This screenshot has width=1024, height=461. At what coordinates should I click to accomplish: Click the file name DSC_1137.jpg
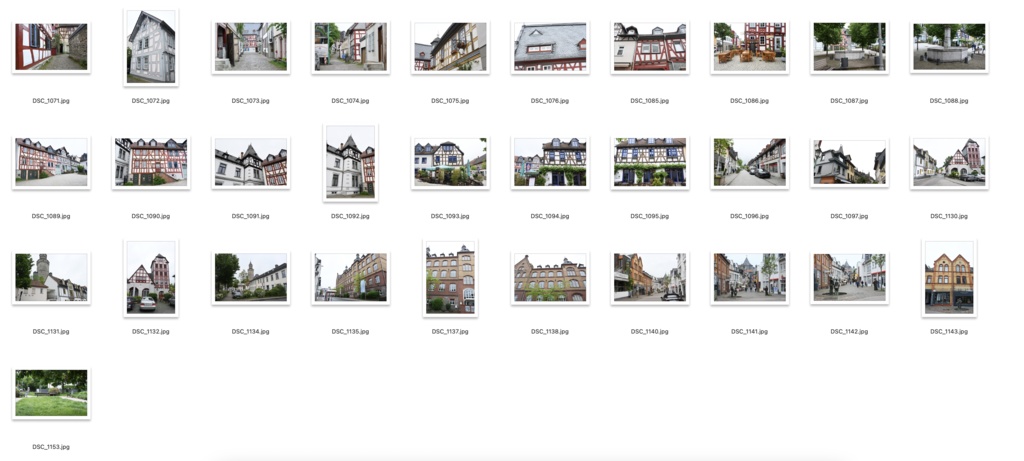(x=450, y=332)
